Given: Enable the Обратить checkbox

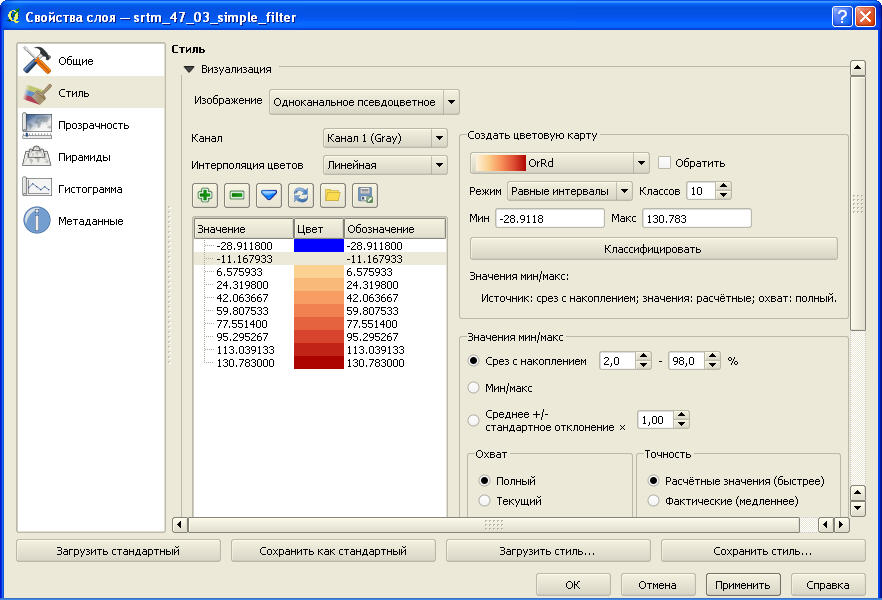Looking at the screenshot, I should [x=665, y=163].
